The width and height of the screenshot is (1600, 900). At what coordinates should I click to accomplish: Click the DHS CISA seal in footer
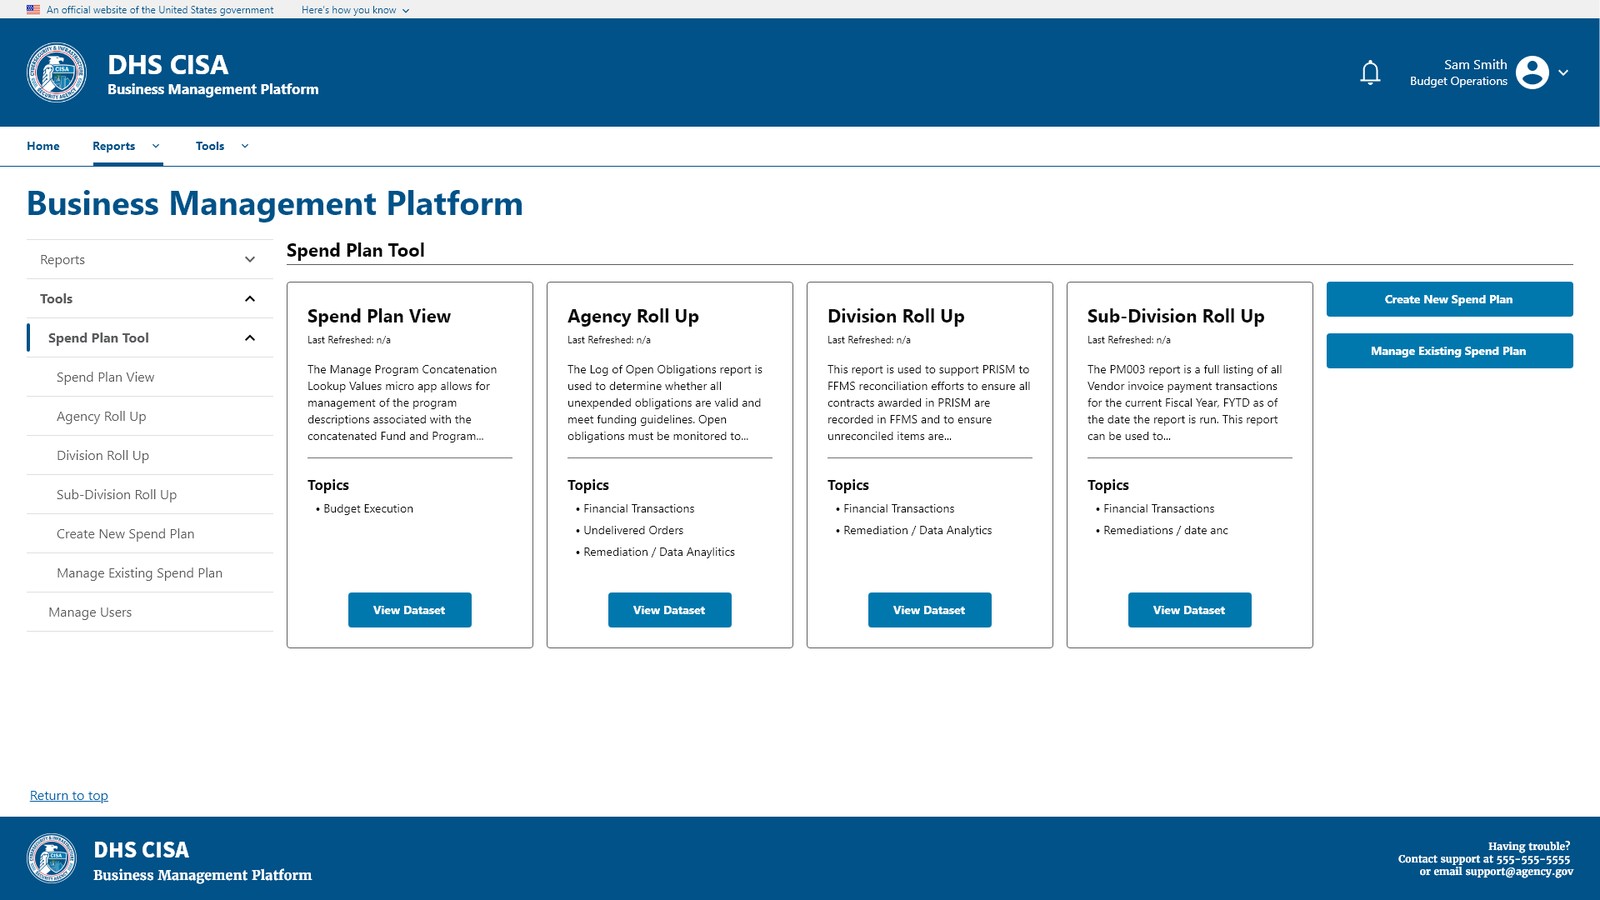(51, 859)
